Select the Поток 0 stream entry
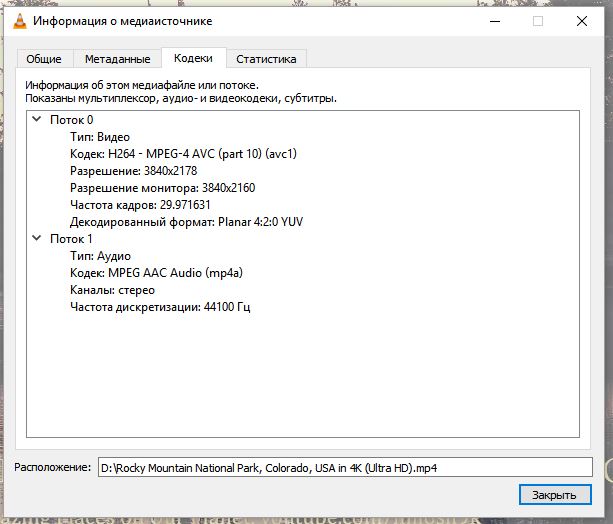This screenshot has width=613, height=524. [71, 120]
